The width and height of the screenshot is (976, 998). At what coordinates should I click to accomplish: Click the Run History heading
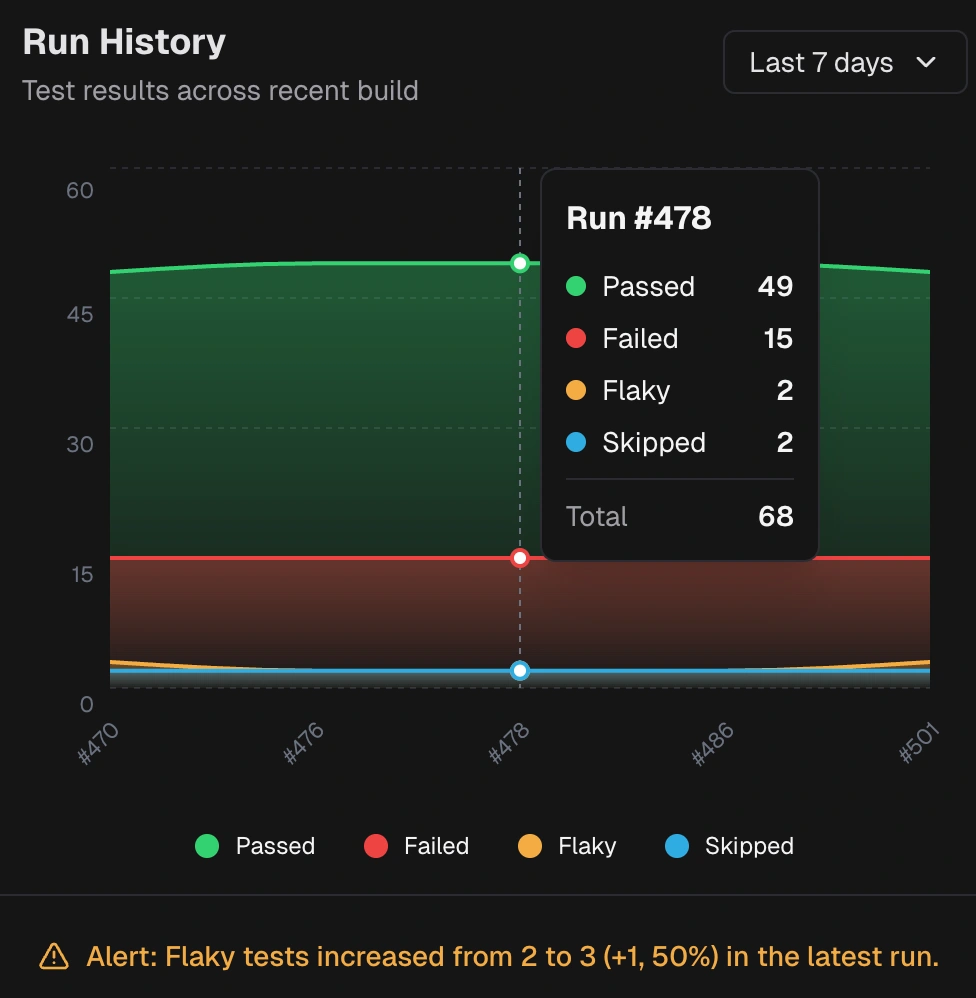(124, 41)
